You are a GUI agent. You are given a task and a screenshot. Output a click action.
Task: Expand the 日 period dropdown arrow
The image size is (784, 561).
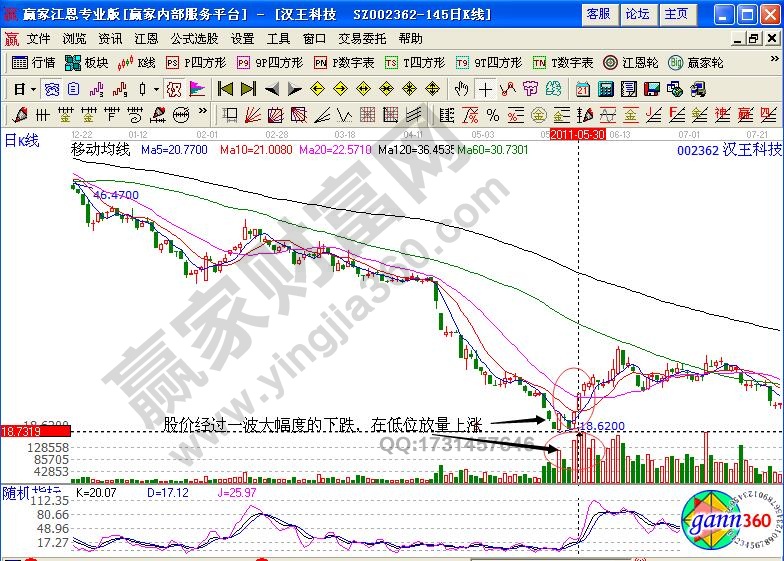click(33, 89)
